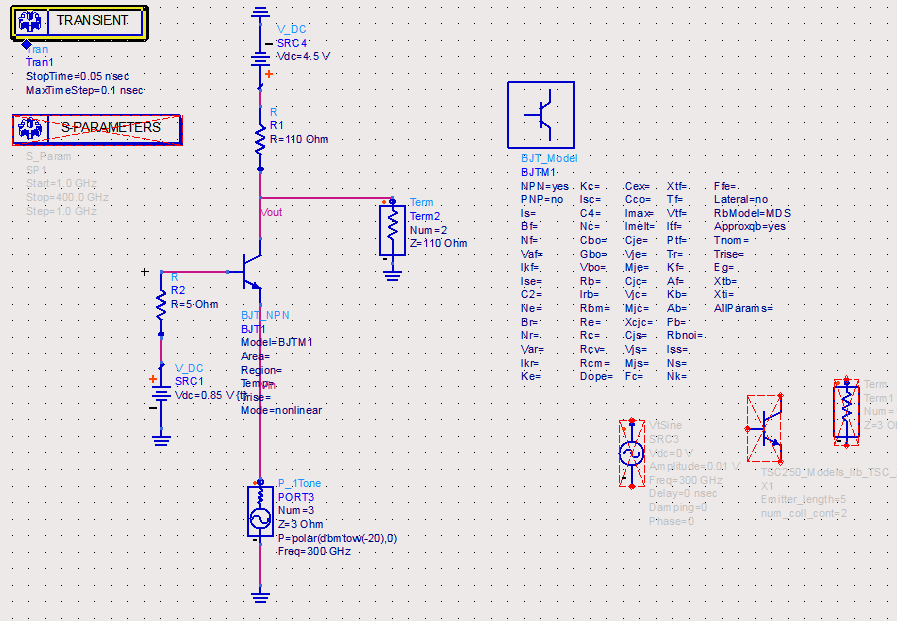Viewport: 897px width, 621px height.
Task: Click the Num=3 parameter of PORT3
Action: tap(296, 511)
